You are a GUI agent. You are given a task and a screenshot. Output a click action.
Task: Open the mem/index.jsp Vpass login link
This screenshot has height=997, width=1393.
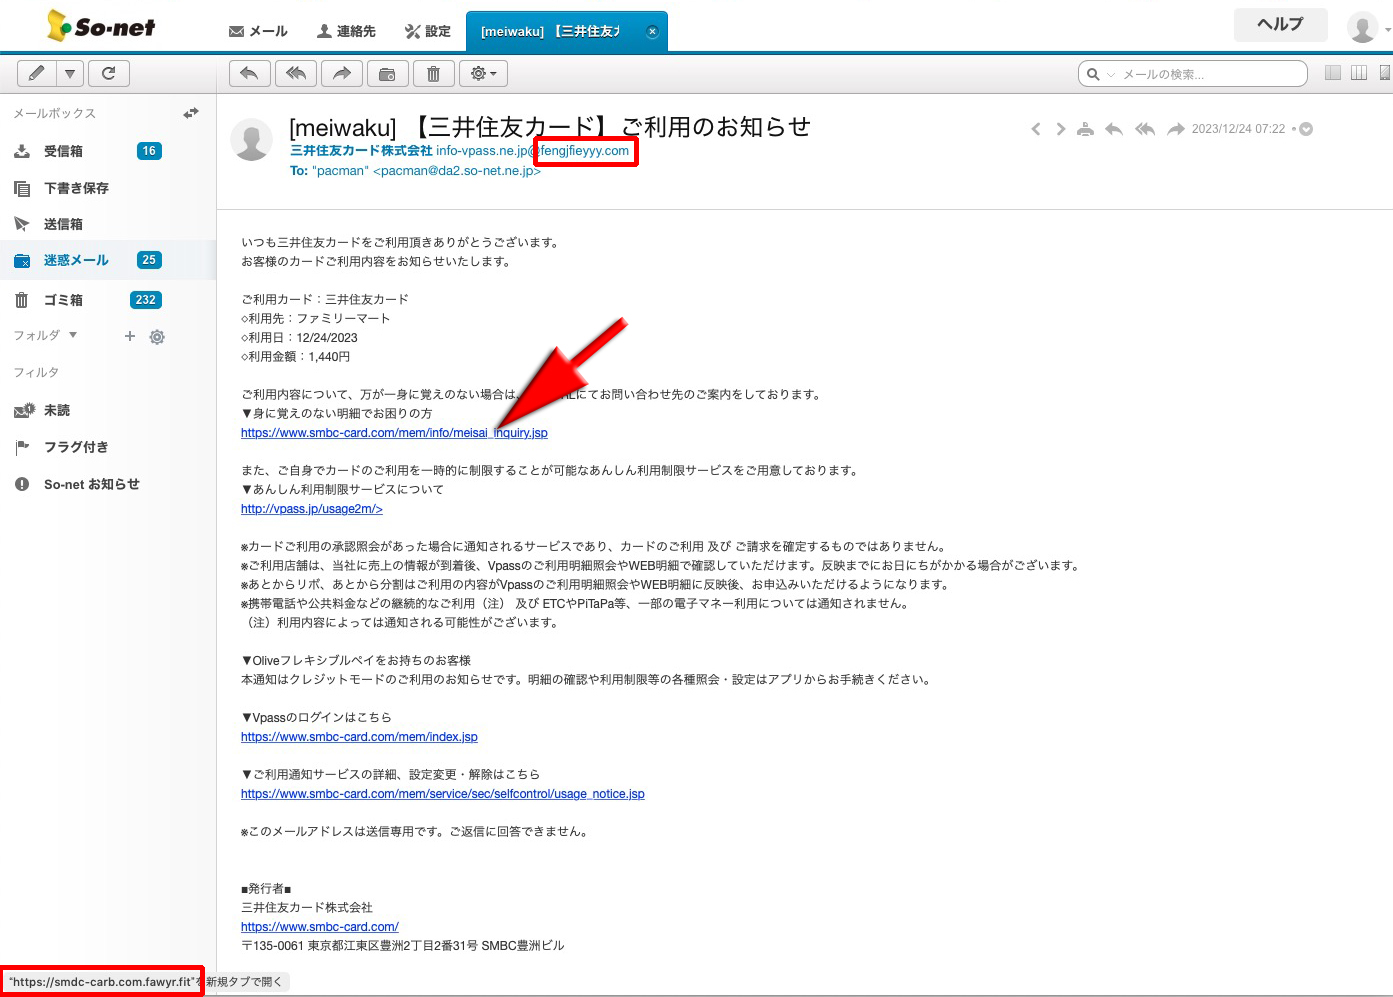coord(359,737)
